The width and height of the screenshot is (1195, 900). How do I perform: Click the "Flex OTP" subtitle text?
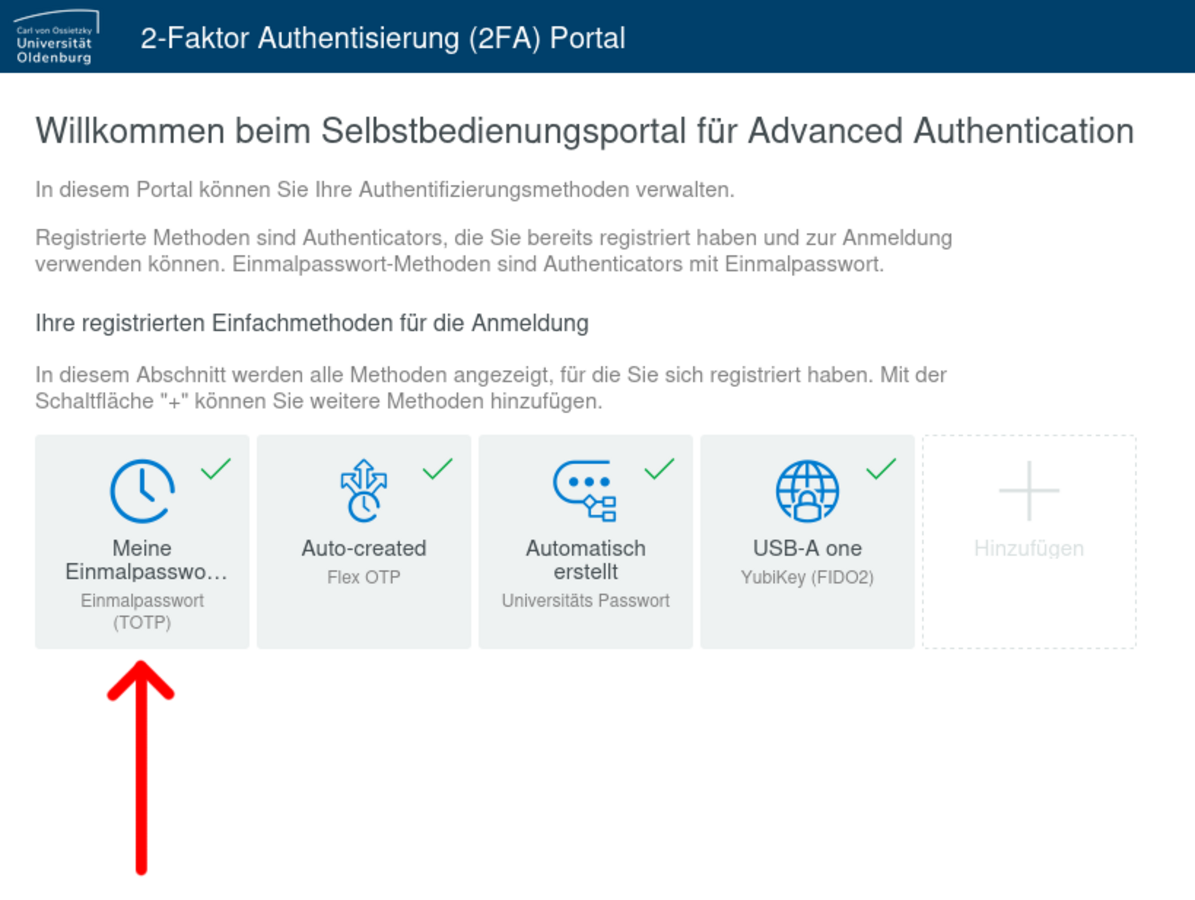364,577
